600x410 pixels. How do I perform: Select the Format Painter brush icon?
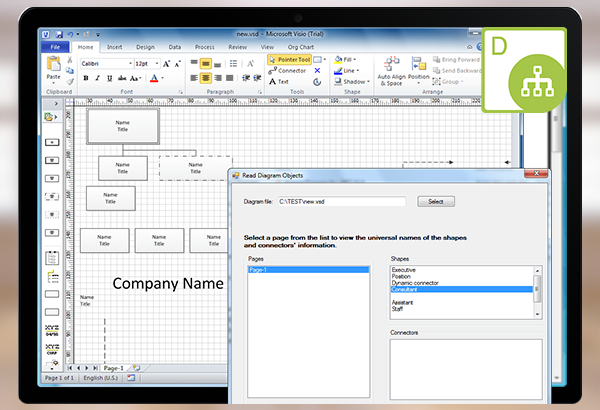[x=70, y=81]
